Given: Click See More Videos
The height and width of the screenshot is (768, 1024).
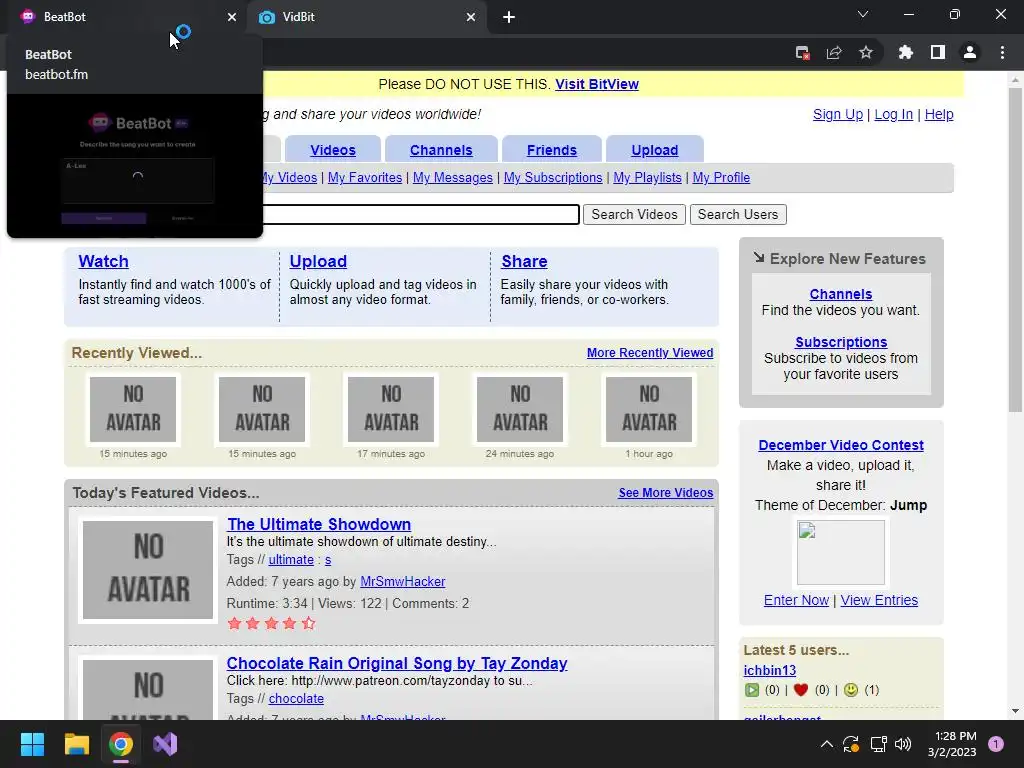Looking at the screenshot, I should (665, 493).
